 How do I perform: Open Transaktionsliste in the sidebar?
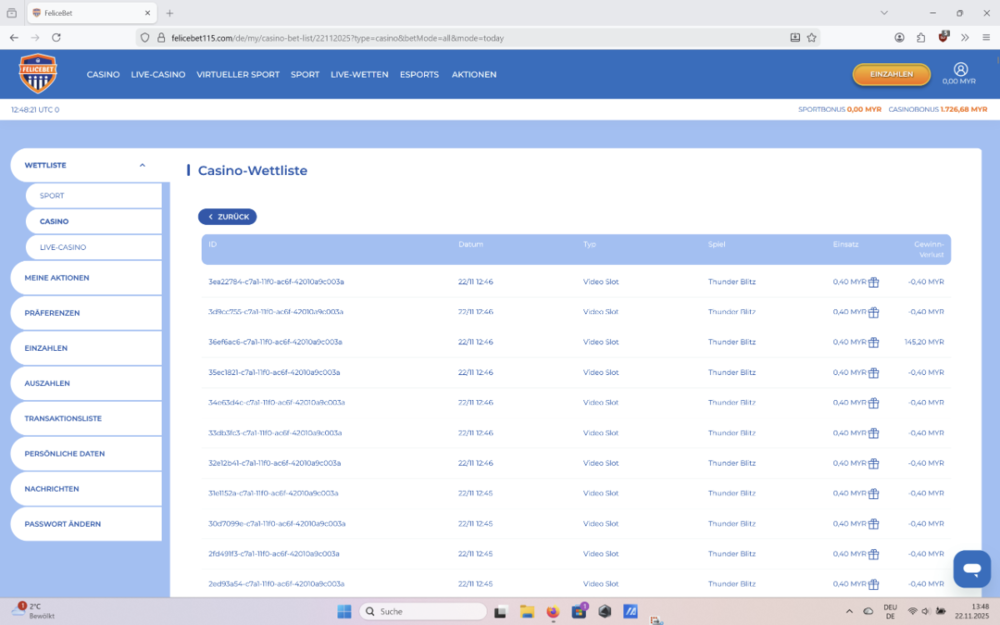63,419
